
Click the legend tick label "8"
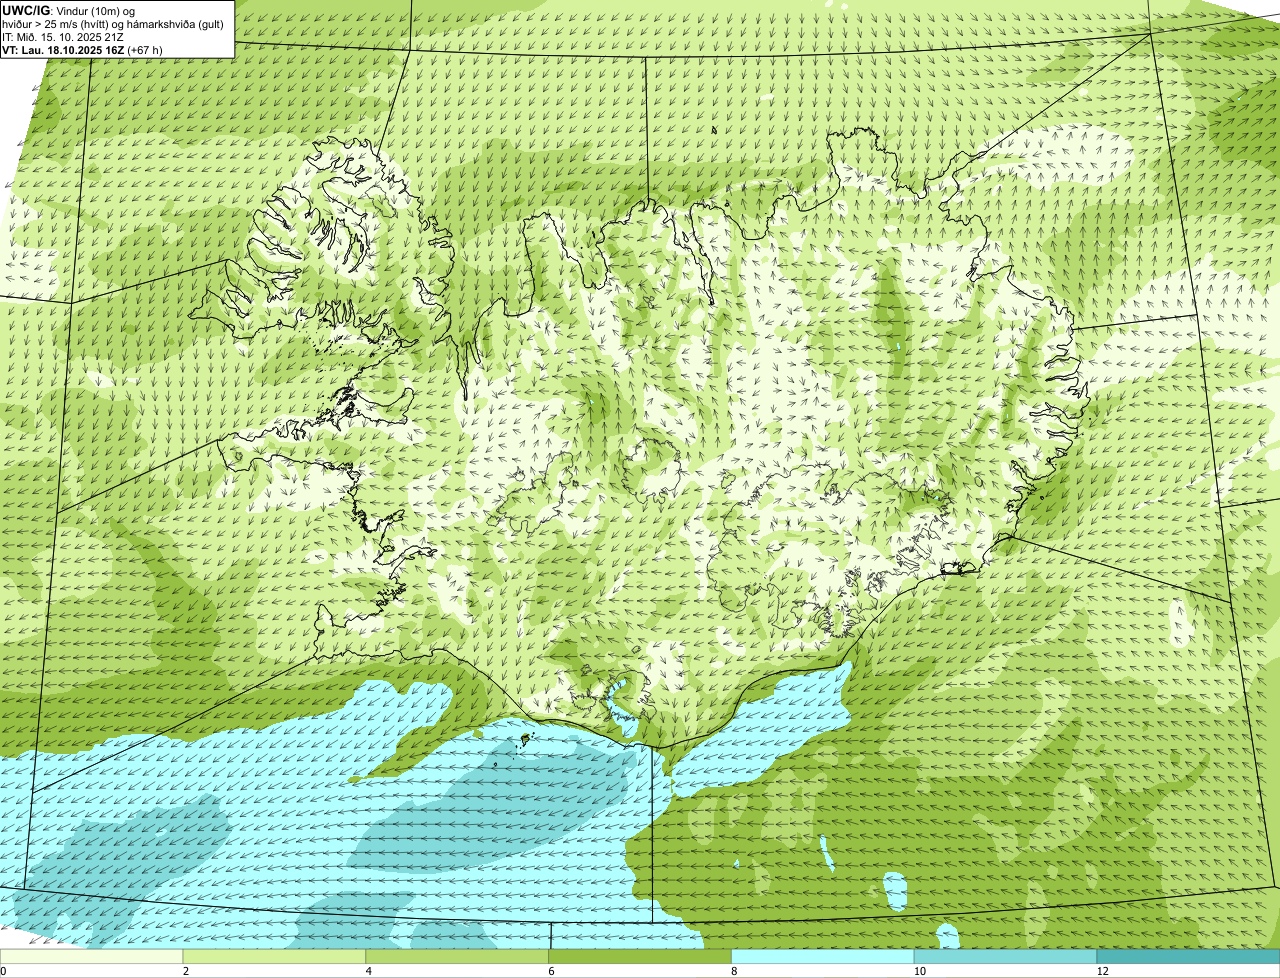pyautogui.click(x=734, y=971)
